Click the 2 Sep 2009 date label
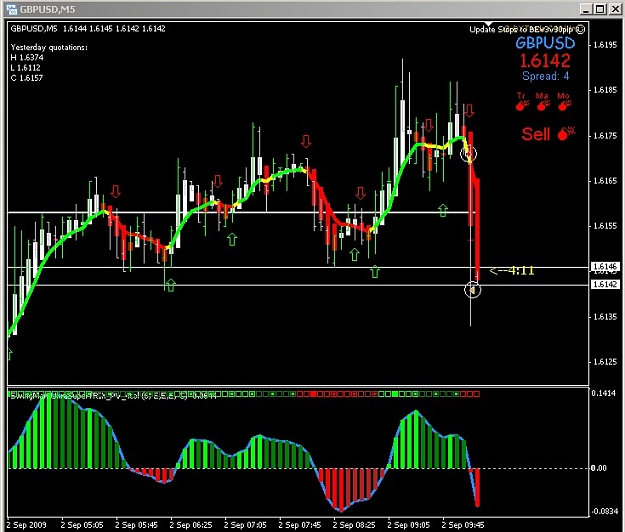Image resolution: width=625 pixels, height=532 pixels. tap(26, 525)
